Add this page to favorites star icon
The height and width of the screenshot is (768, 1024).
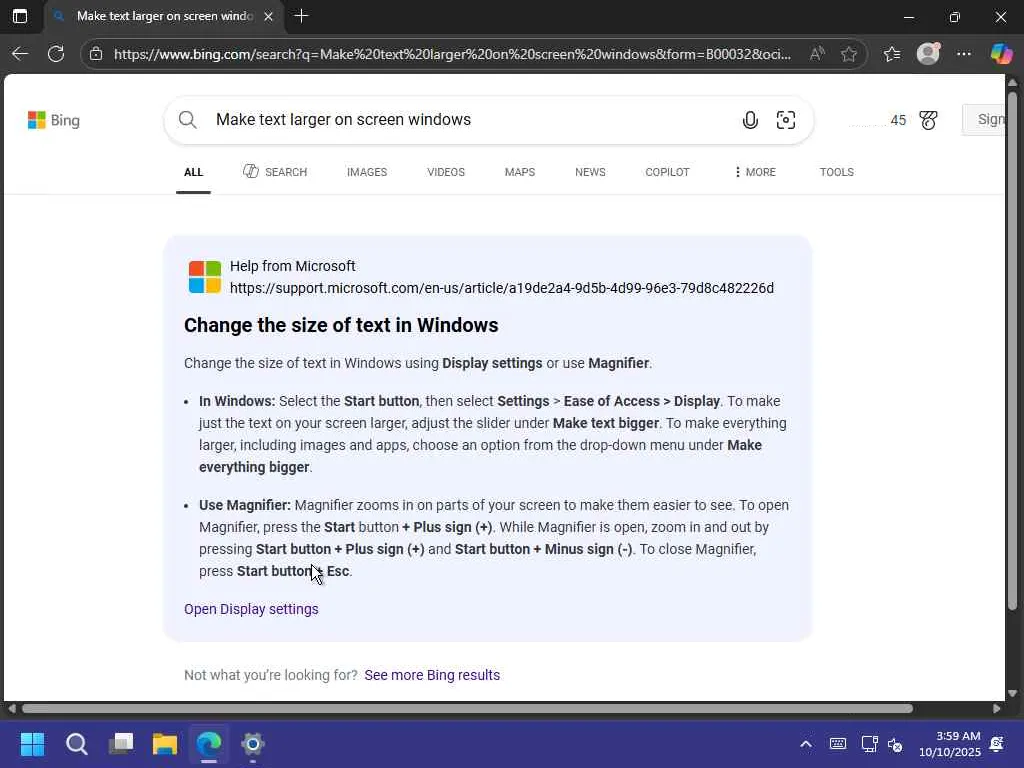[x=849, y=54]
